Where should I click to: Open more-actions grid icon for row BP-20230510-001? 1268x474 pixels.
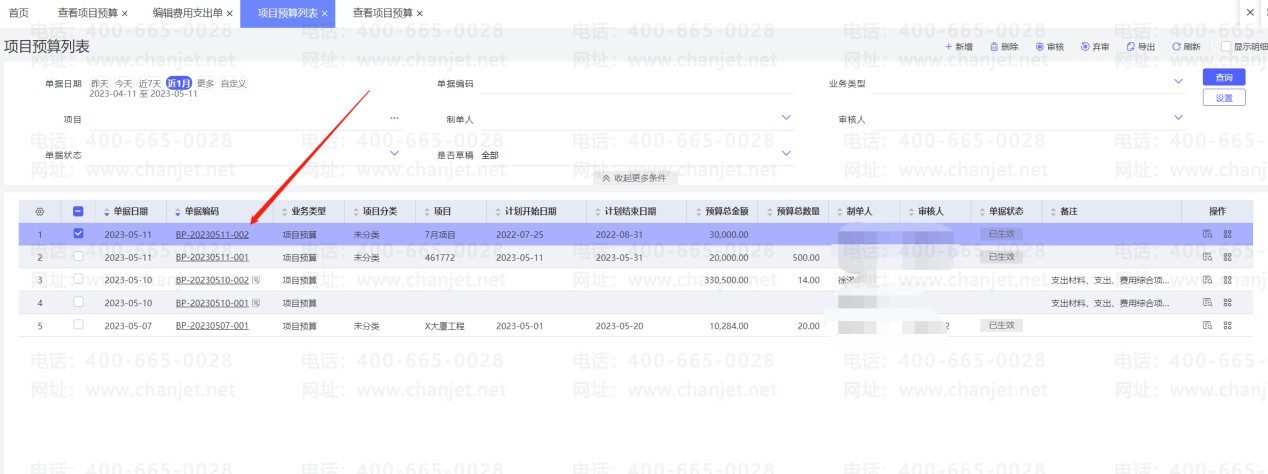(x=1227, y=302)
